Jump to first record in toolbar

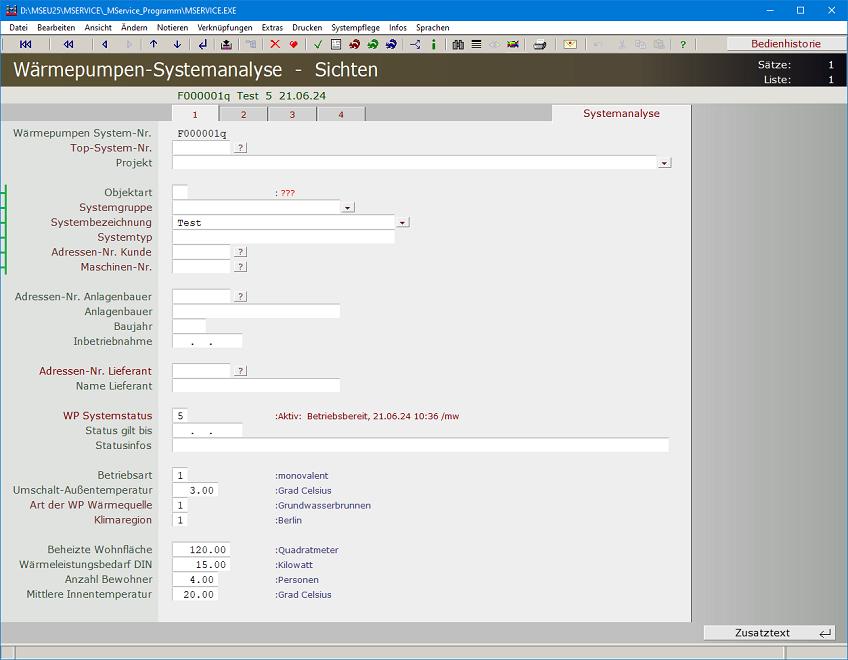[25, 44]
